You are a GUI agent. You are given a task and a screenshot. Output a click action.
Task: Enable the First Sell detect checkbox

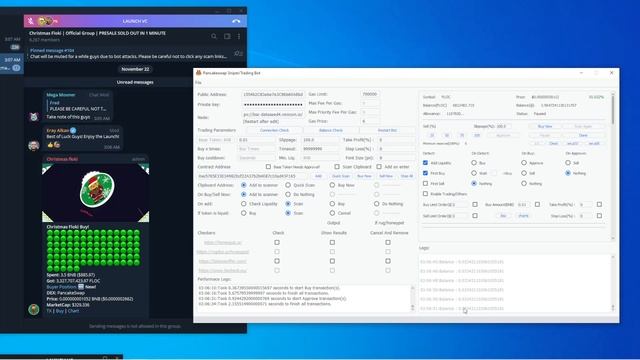425,184
